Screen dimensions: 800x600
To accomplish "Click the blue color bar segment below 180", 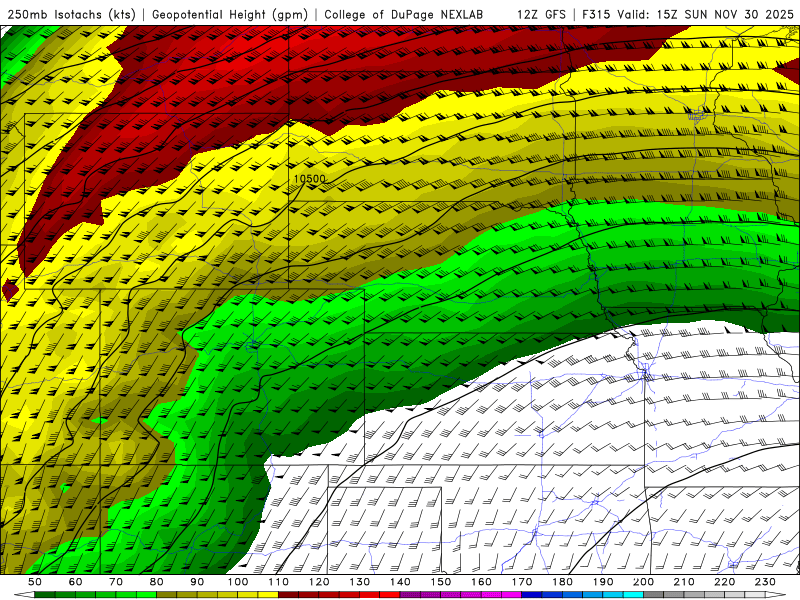I will click(573, 595).
